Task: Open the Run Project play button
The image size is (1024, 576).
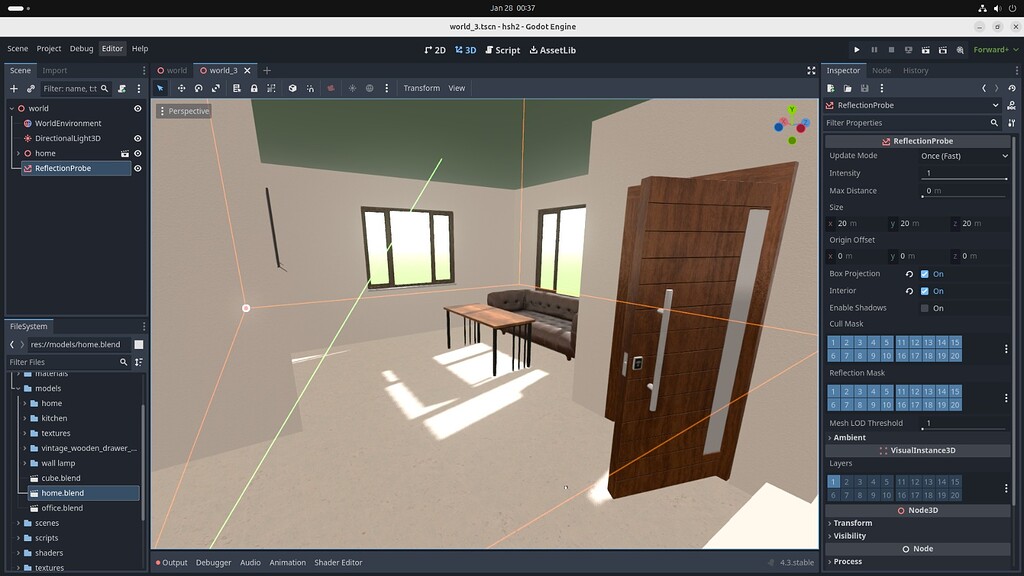Action: point(856,48)
